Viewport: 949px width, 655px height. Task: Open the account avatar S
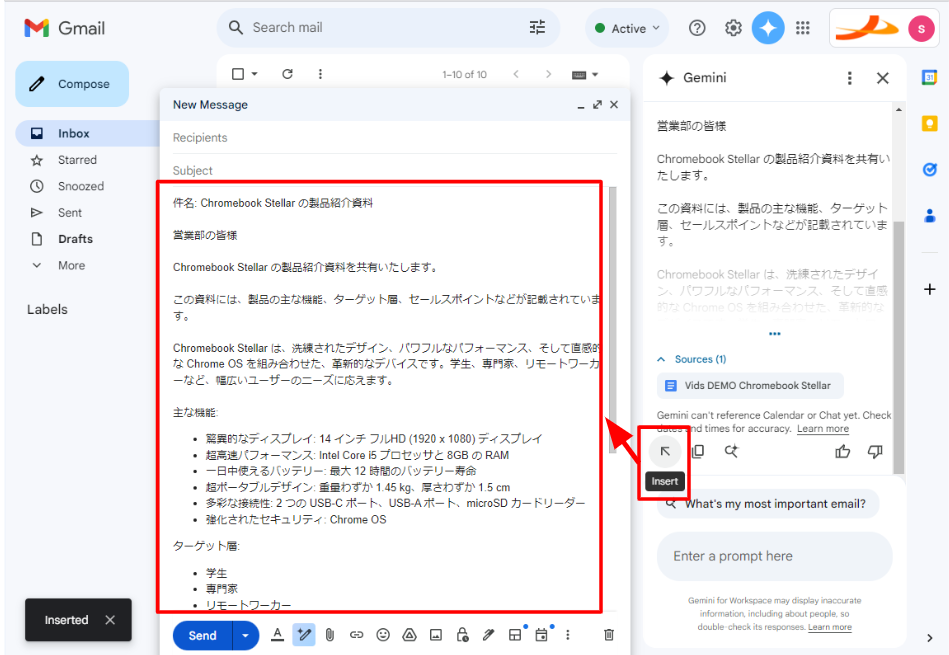921,28
